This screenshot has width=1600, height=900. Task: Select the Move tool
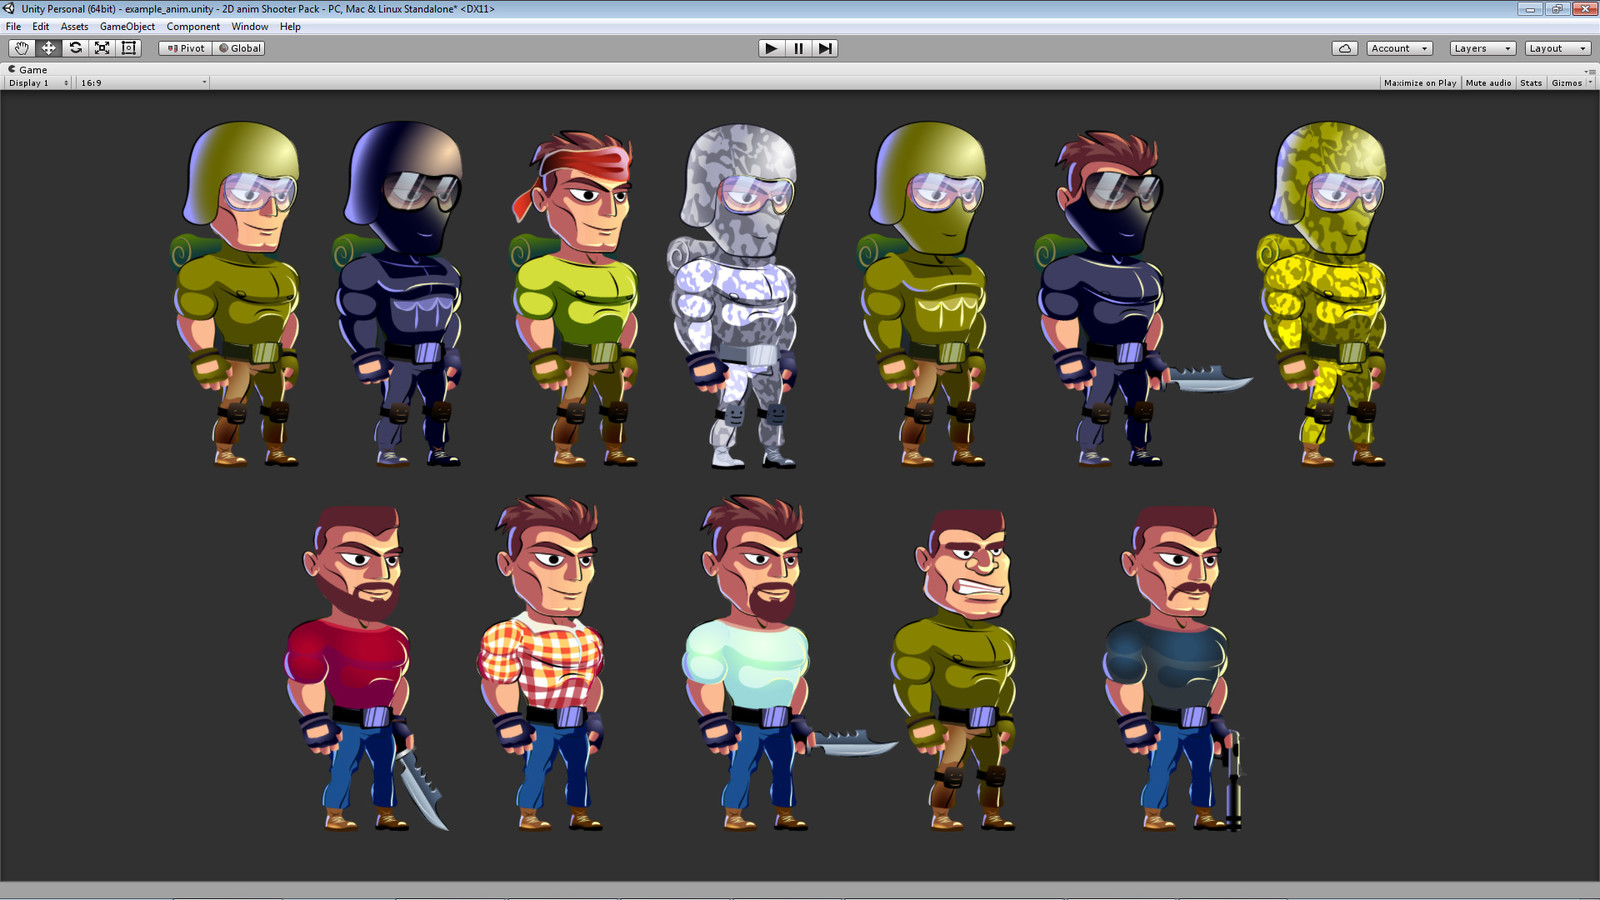tap(48, 47)
